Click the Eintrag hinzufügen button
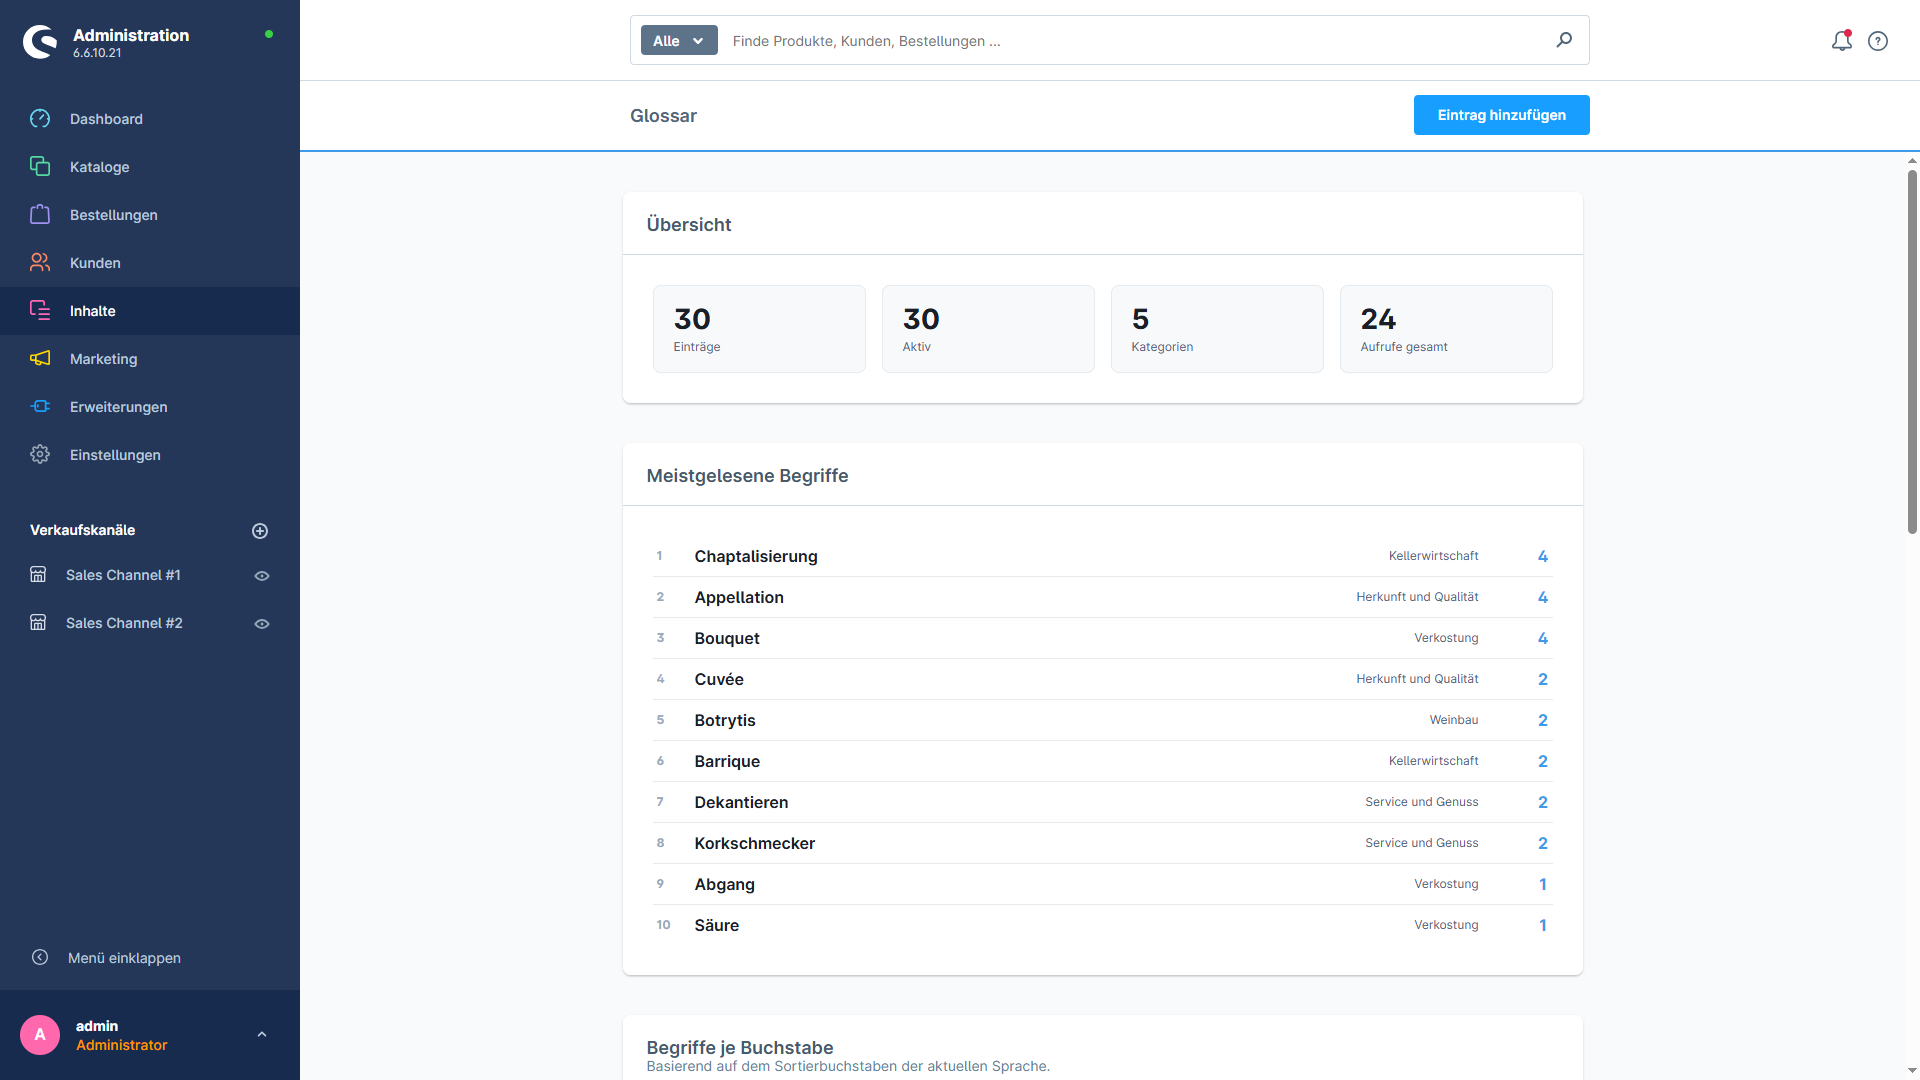 click(x=1501, y=115)
